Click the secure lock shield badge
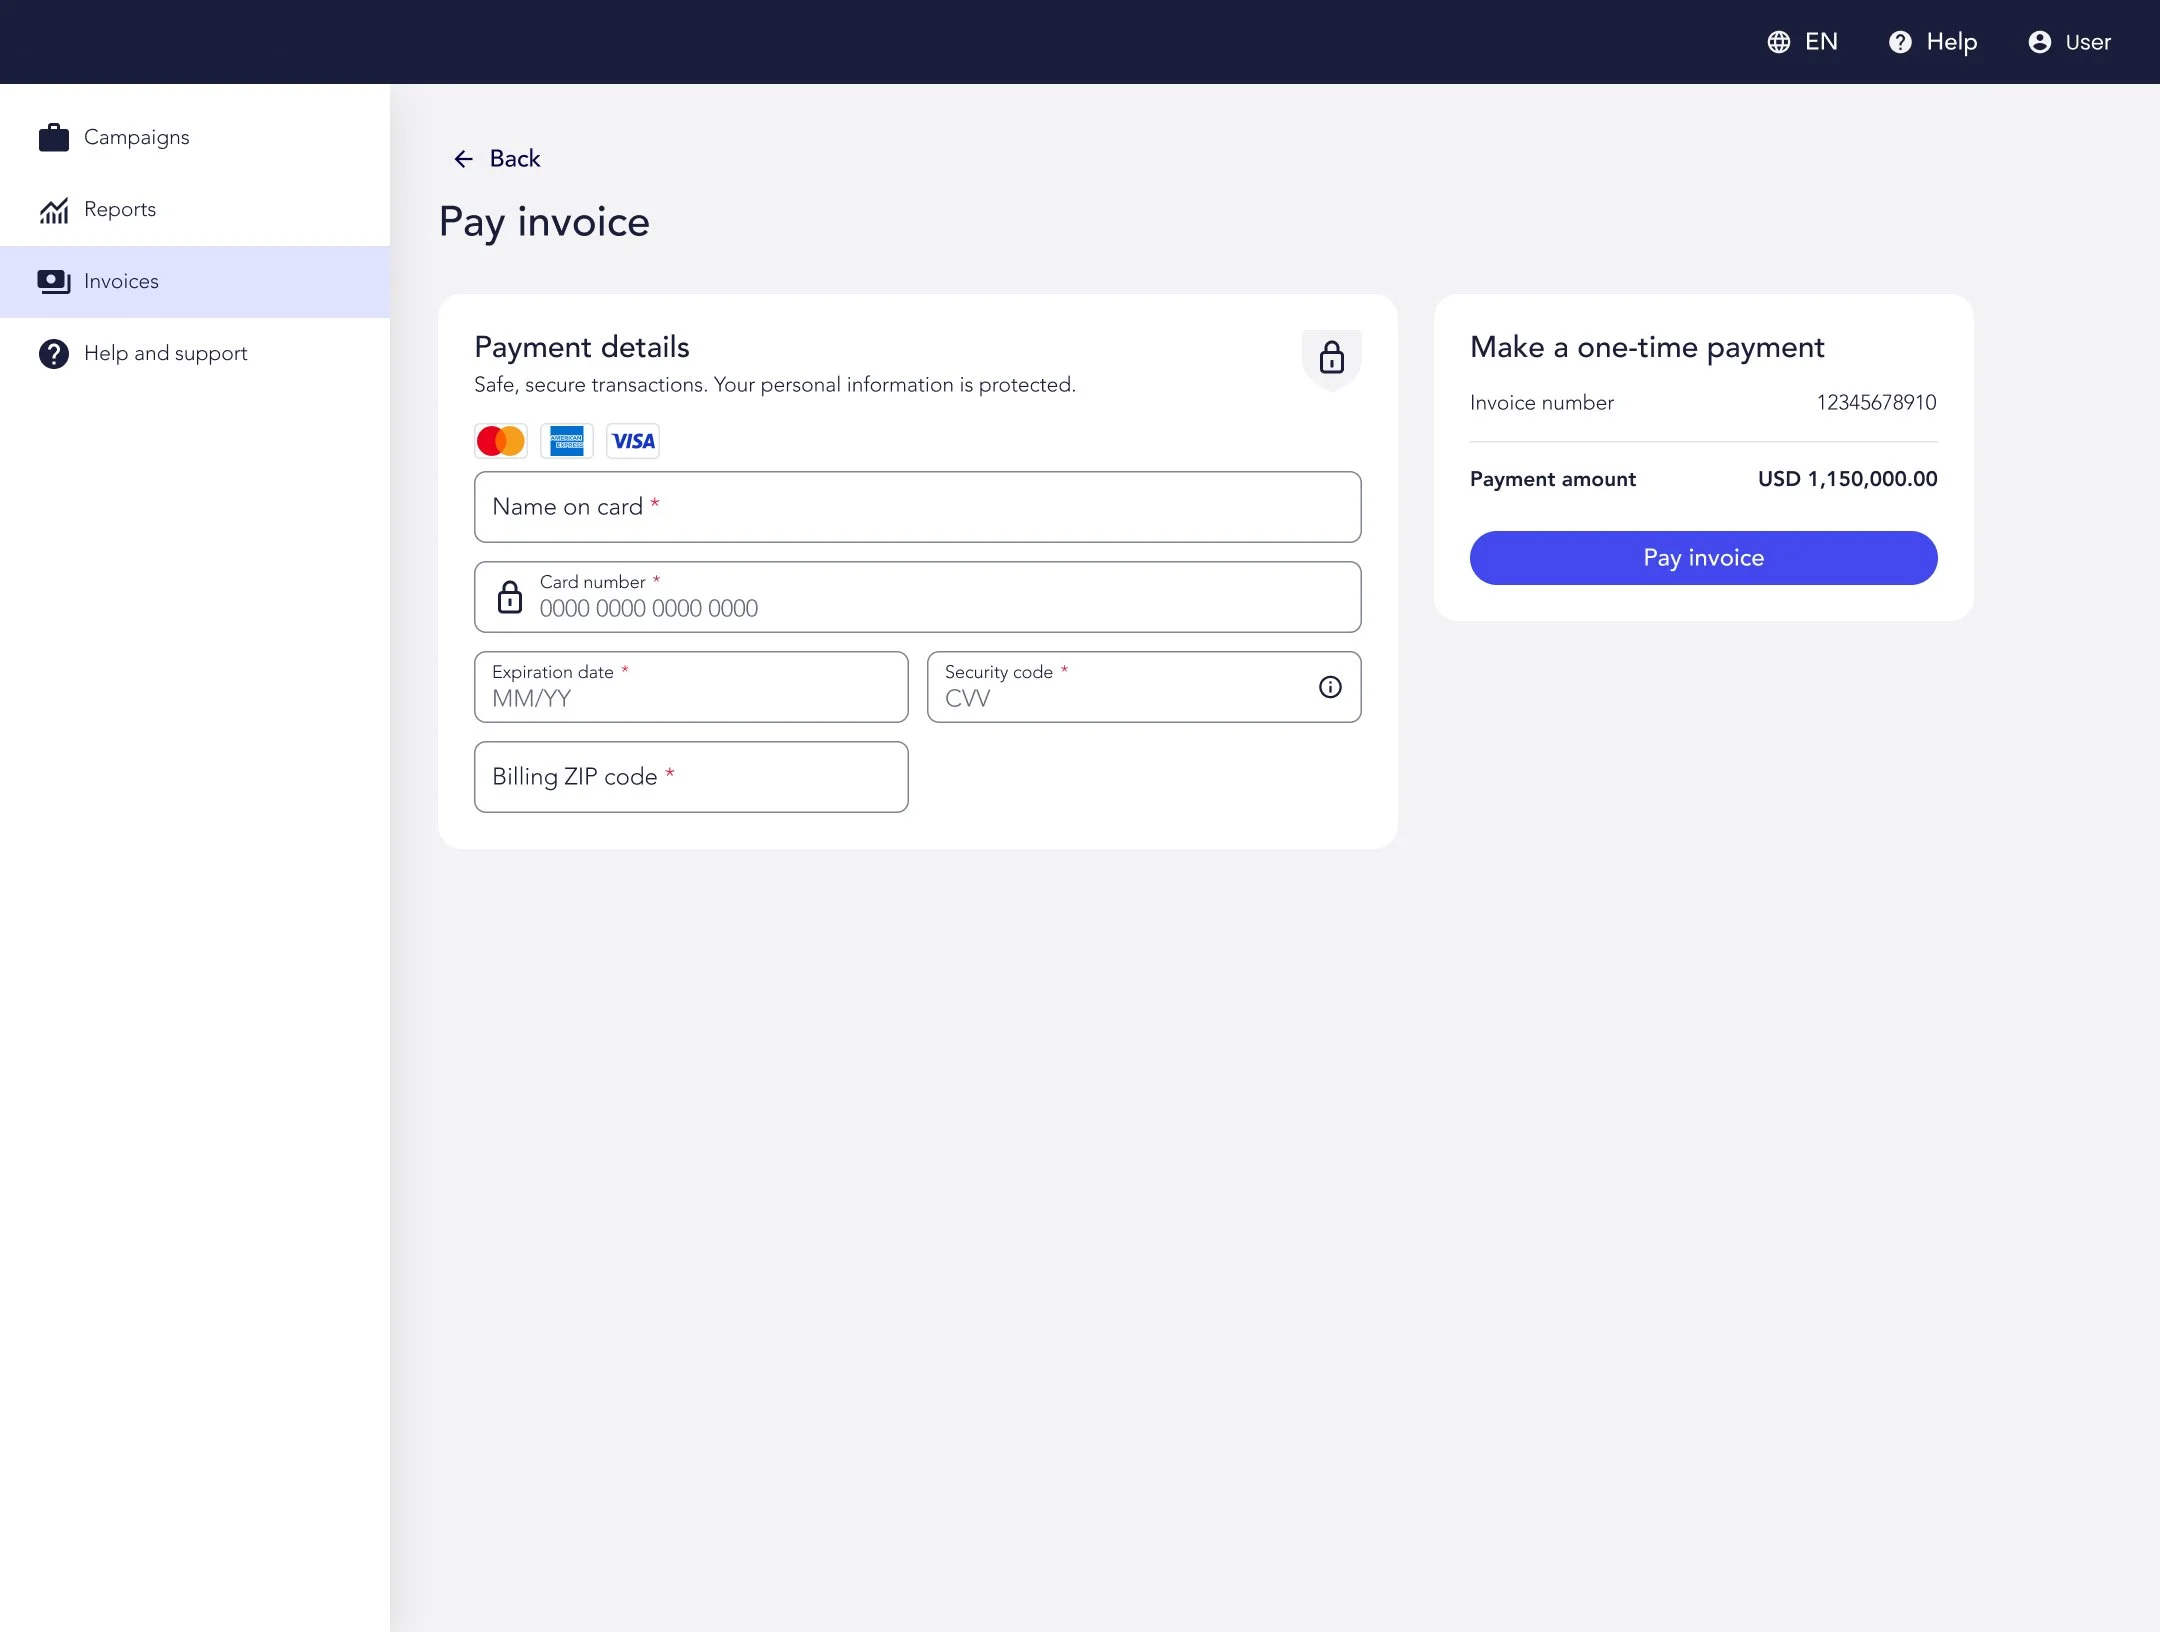 1331,359
